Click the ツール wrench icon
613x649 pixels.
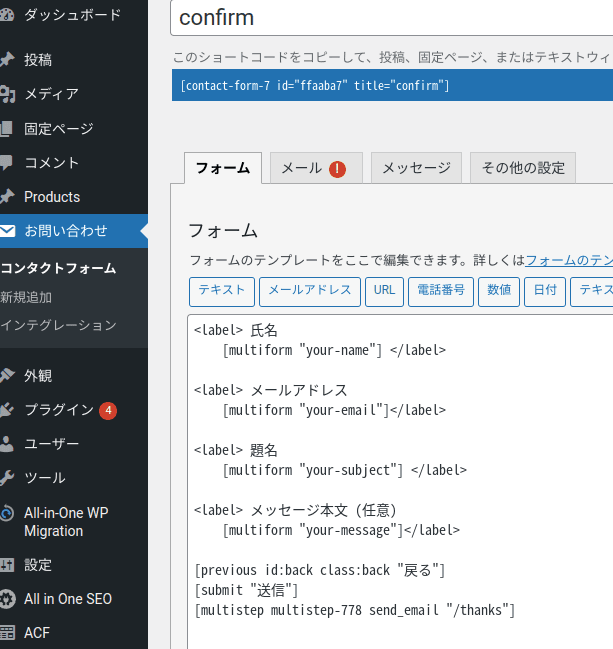pos(7,478)
